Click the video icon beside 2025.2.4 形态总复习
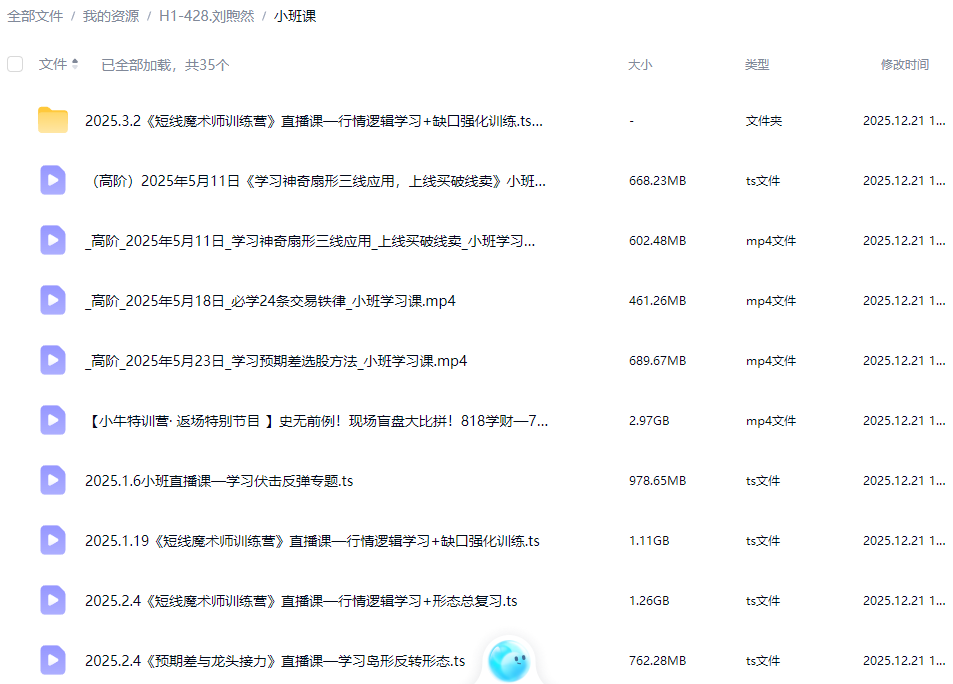Viewport: 953px width, 684px height. point(52,600)
